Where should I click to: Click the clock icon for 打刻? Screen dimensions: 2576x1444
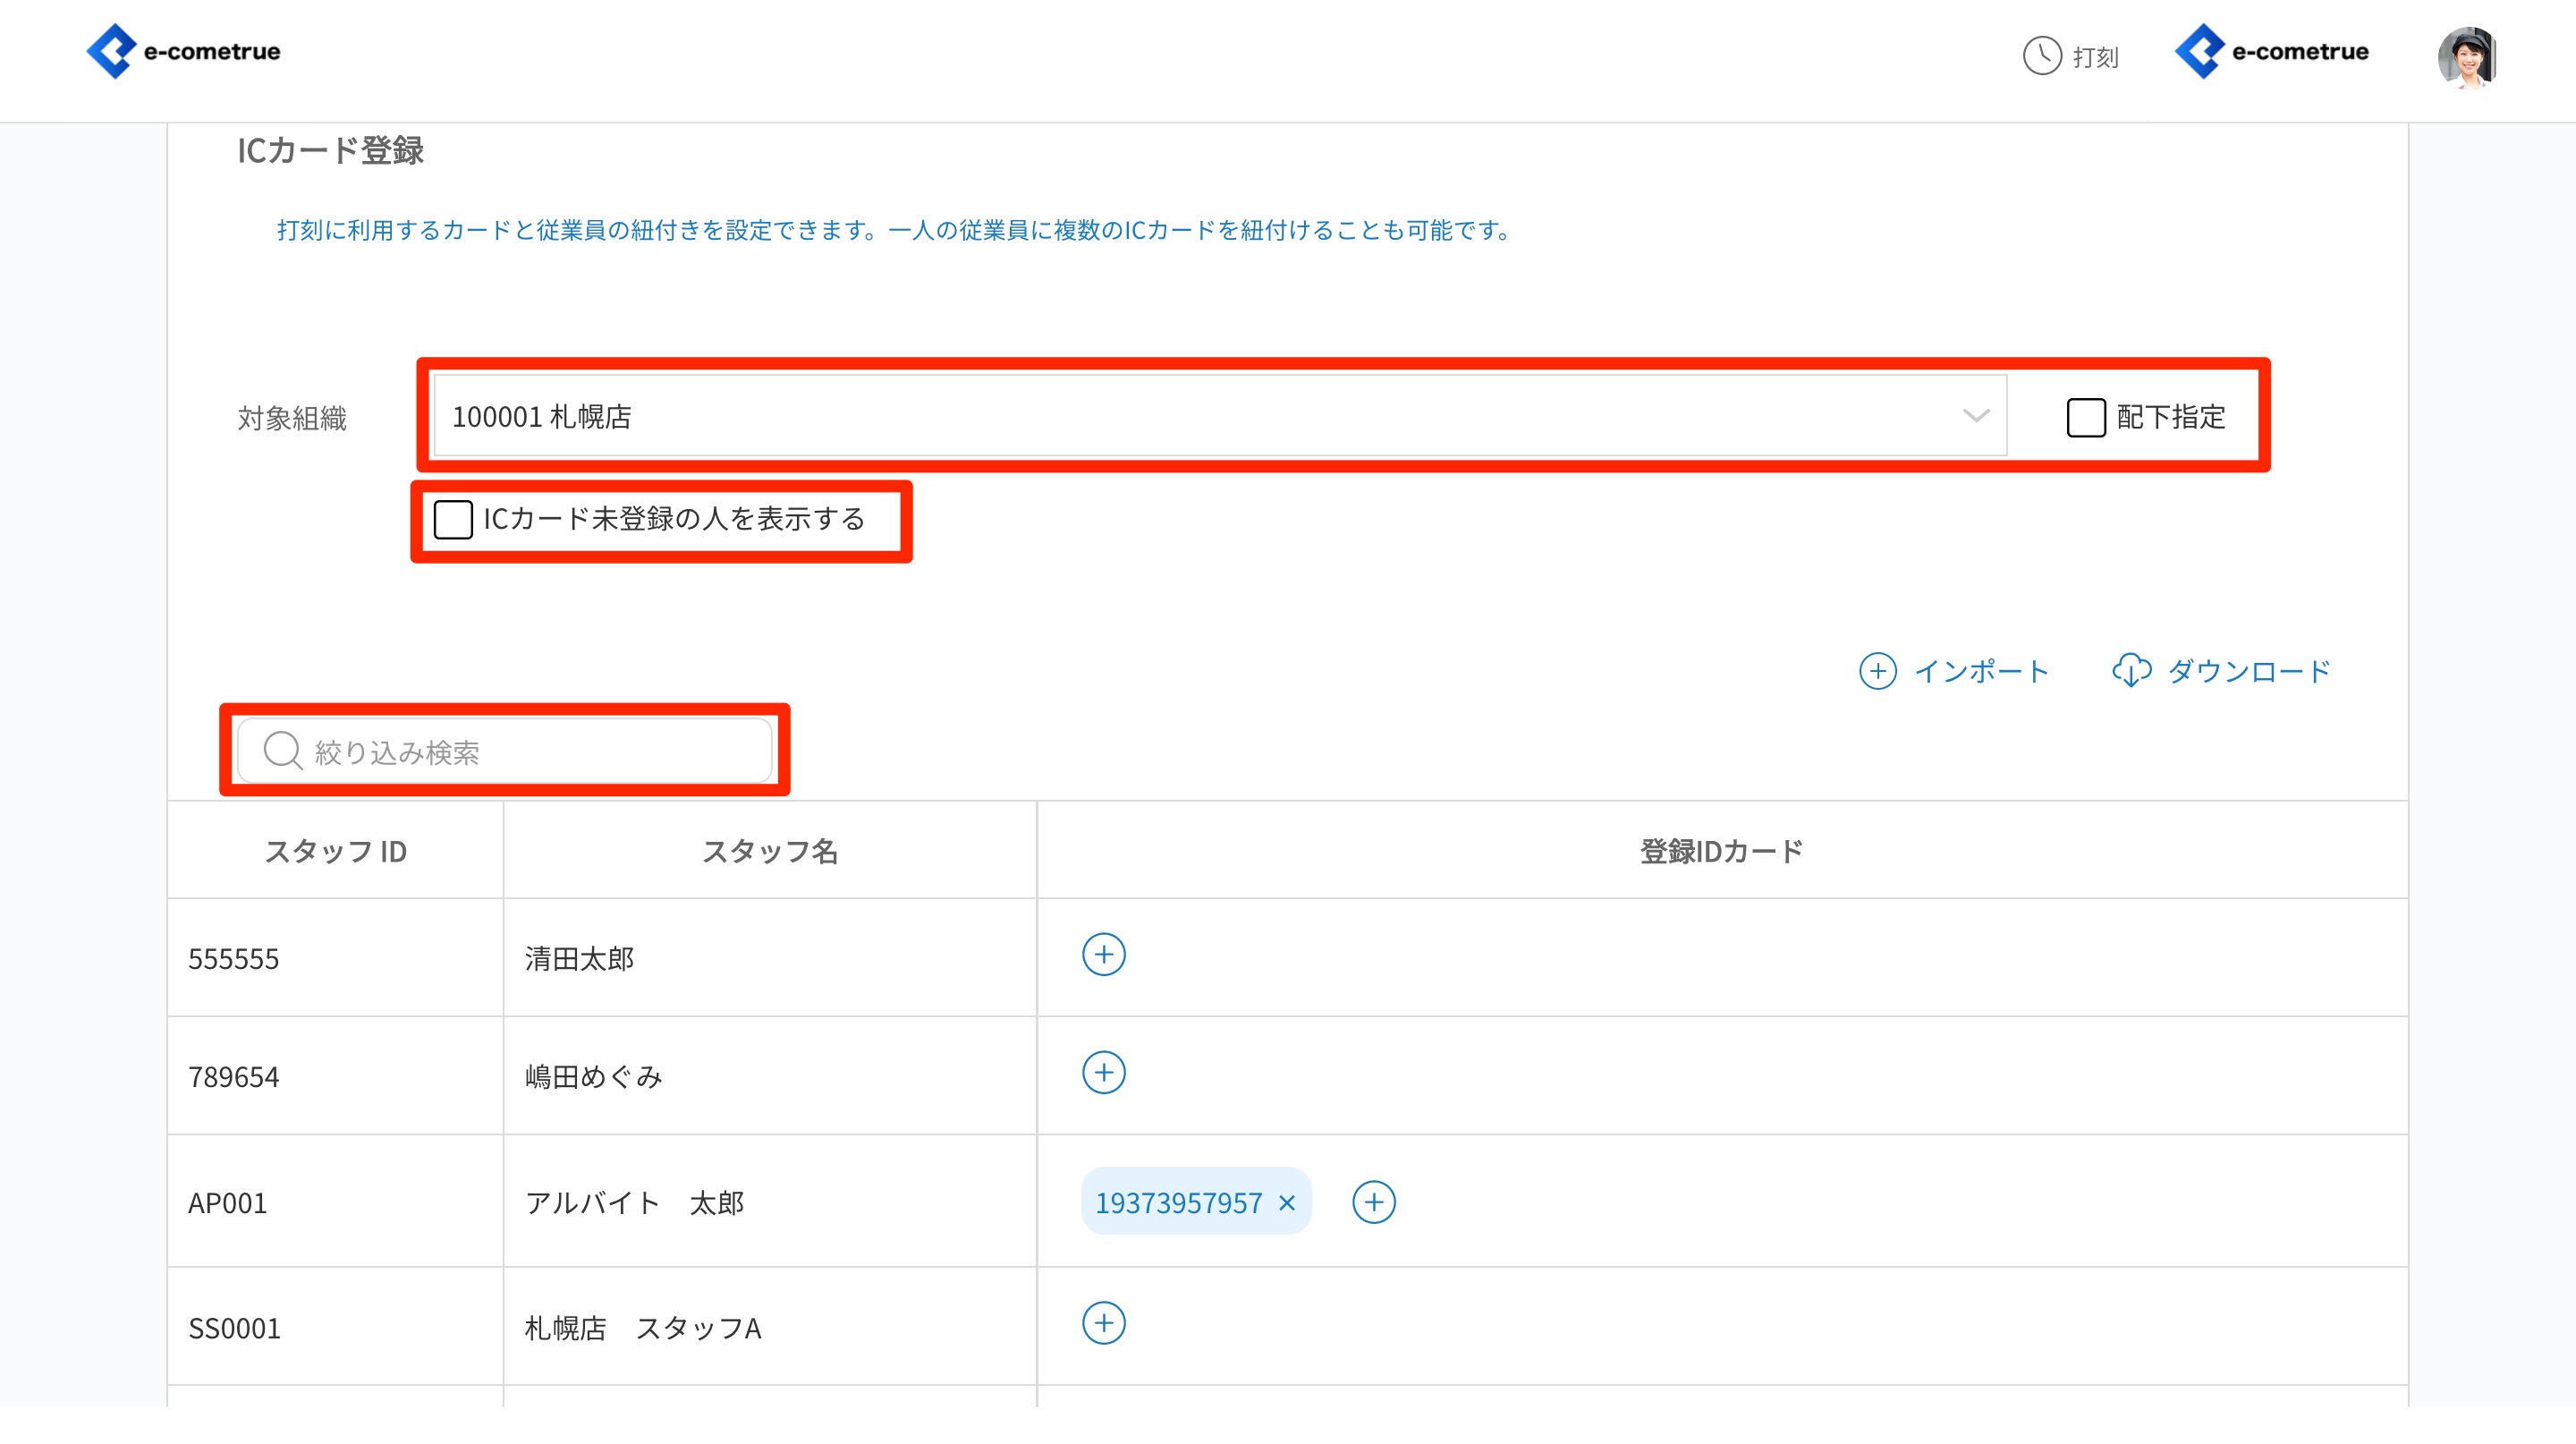click(2041, 56)
